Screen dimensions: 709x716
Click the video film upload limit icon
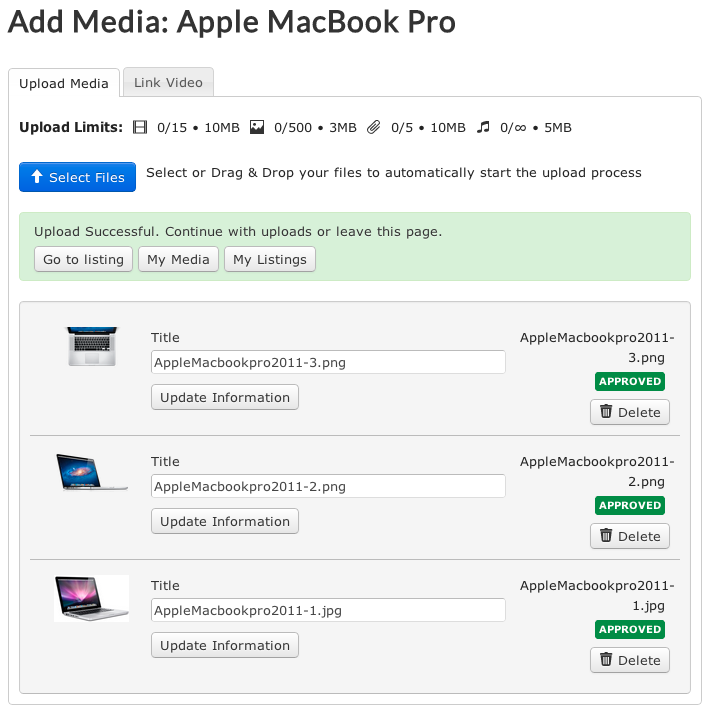(140, 127)
